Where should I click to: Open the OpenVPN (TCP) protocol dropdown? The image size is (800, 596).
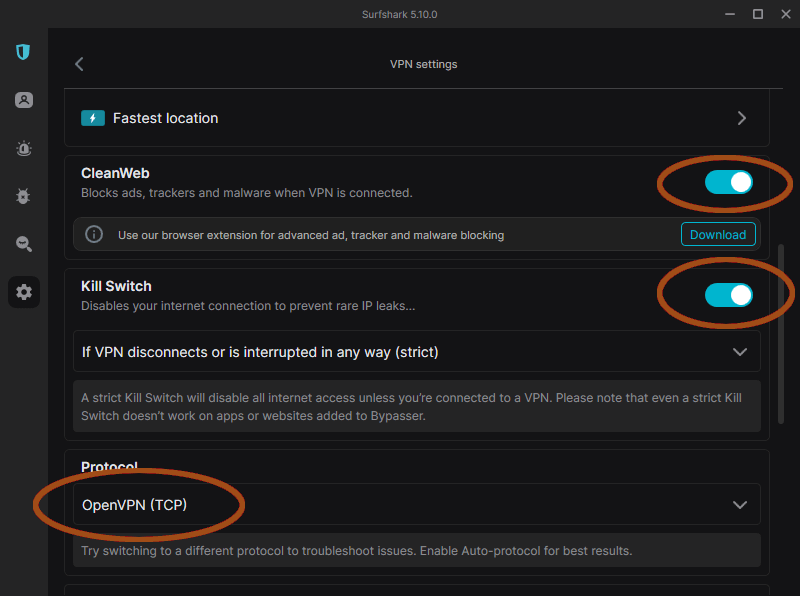417,505
